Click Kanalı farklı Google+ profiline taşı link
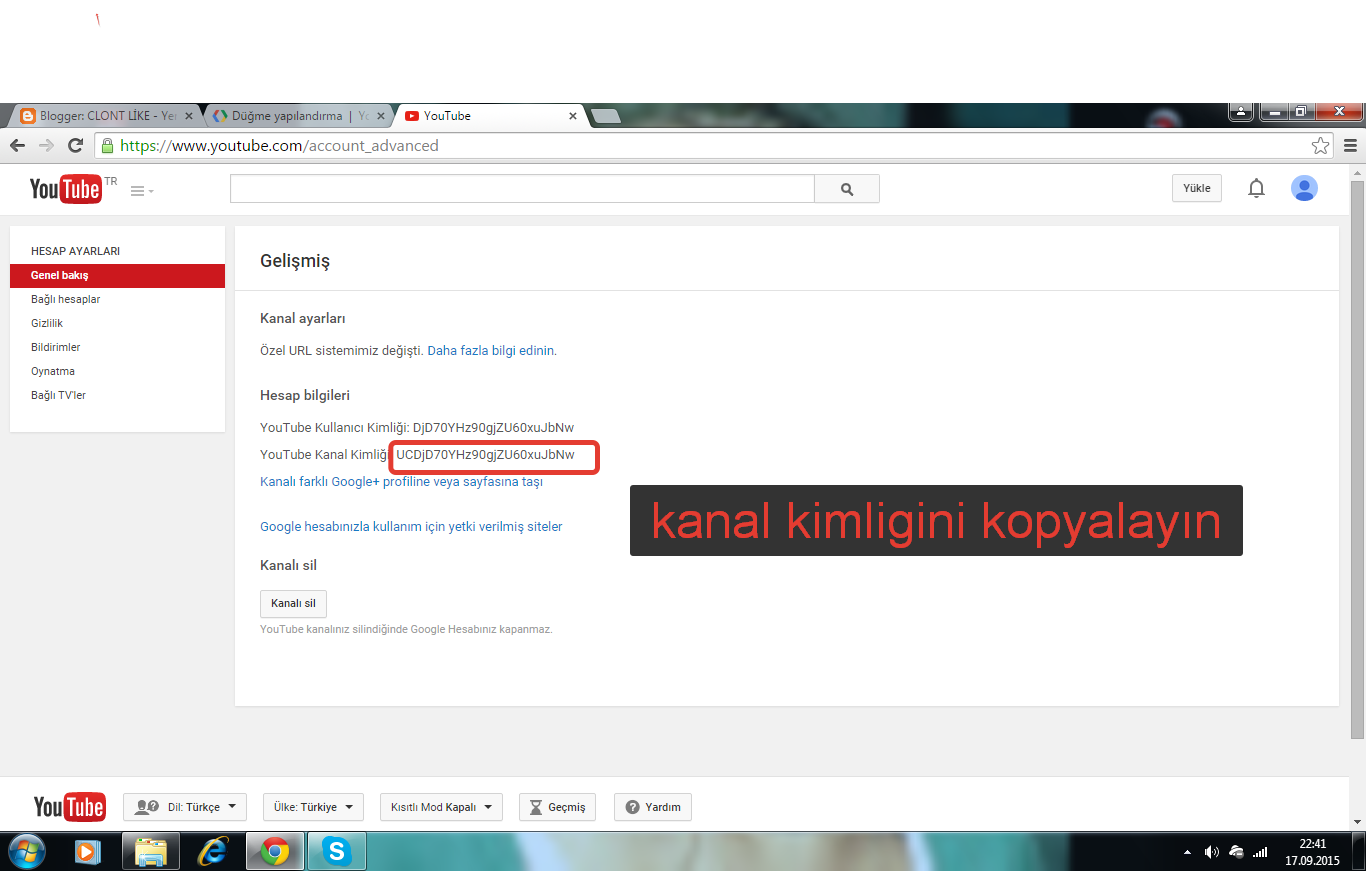Image resolution: width=1366 pixels, height=871 pixels. tap(401, 481)
